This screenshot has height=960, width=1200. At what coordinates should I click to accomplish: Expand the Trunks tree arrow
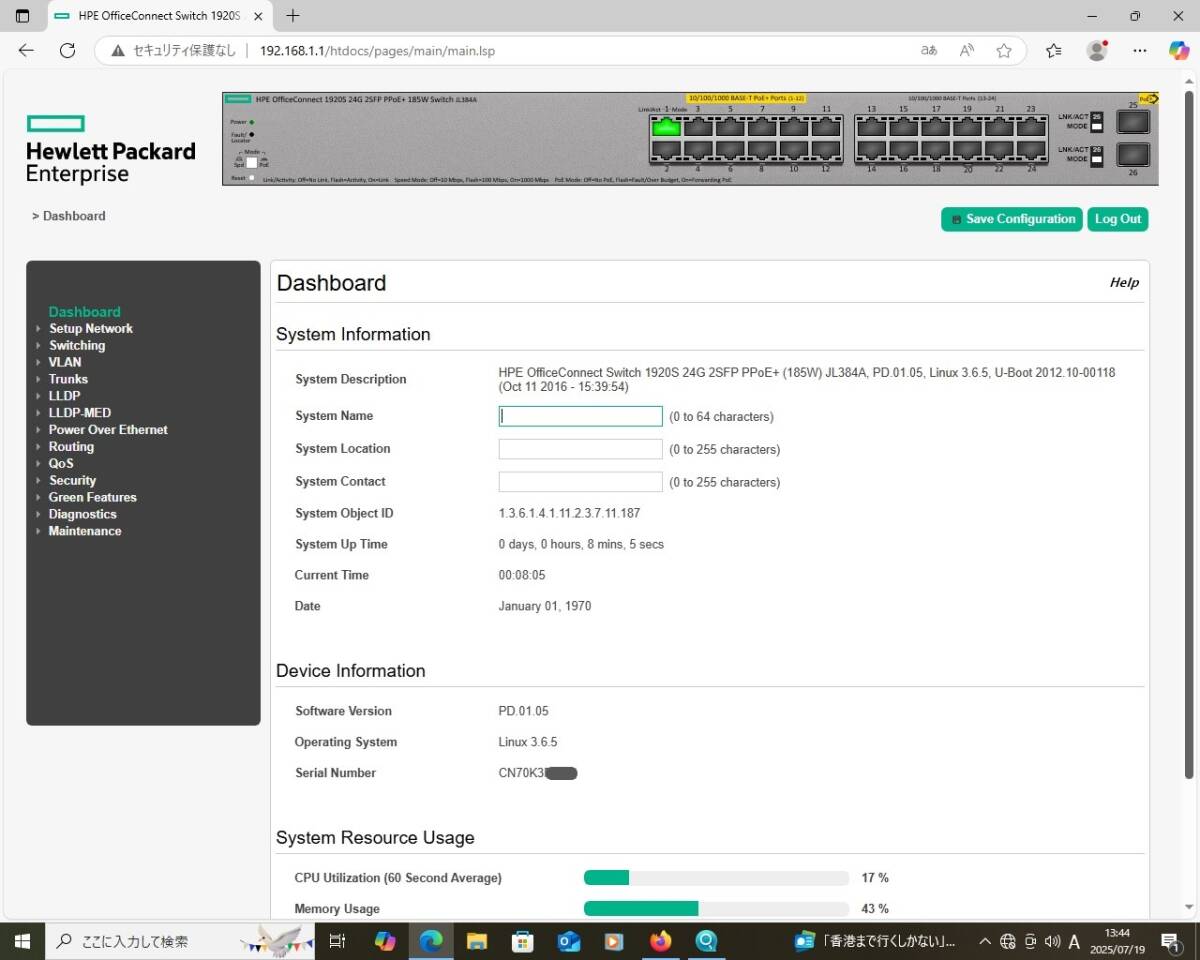[39, 380]
